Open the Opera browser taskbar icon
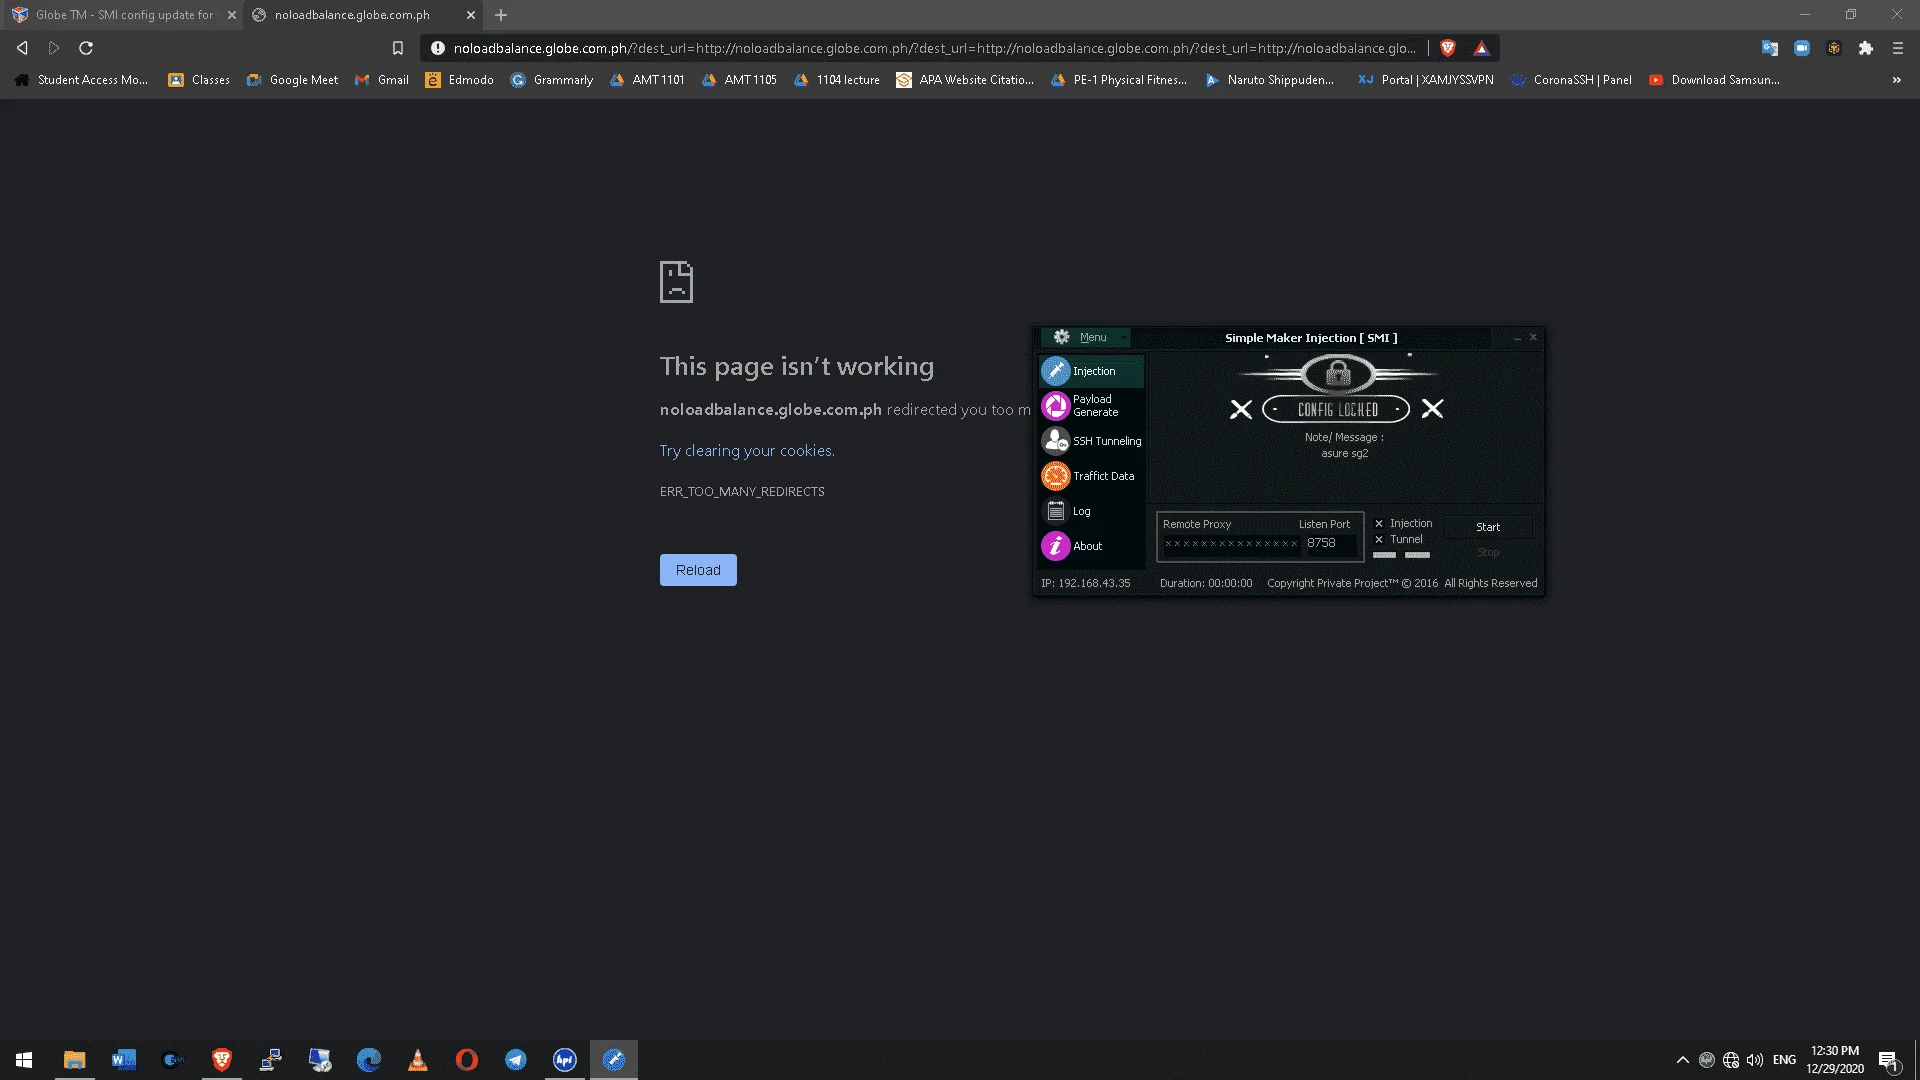Image resolution: width=1920 pixels, height=1080 pixels. tap(467, 1060)
